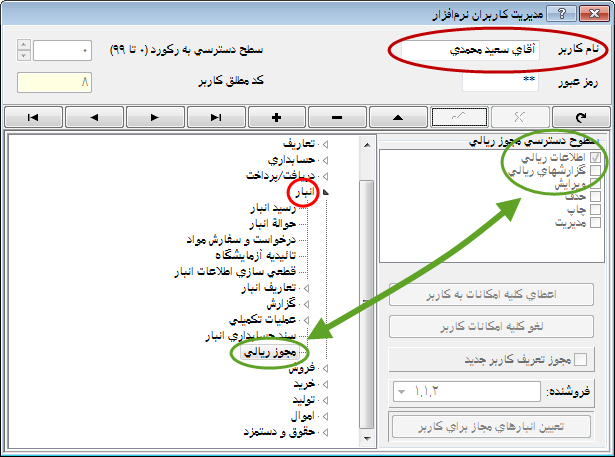Expand the گزارش tree node
Image resolution: width=615 pixels, height=457 pixels.
click(306, 304)
